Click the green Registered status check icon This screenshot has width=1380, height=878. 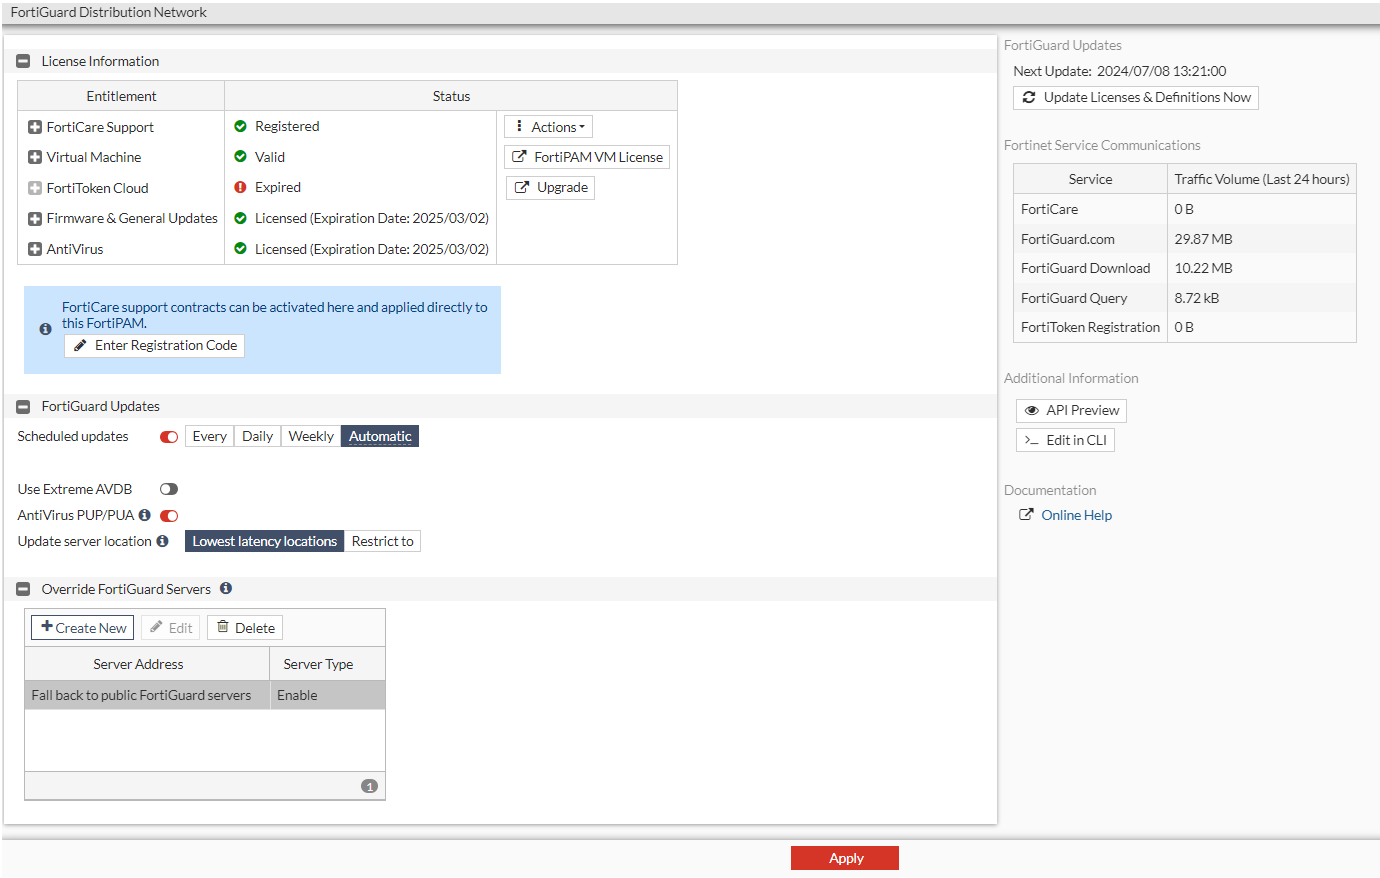[240, 127]
